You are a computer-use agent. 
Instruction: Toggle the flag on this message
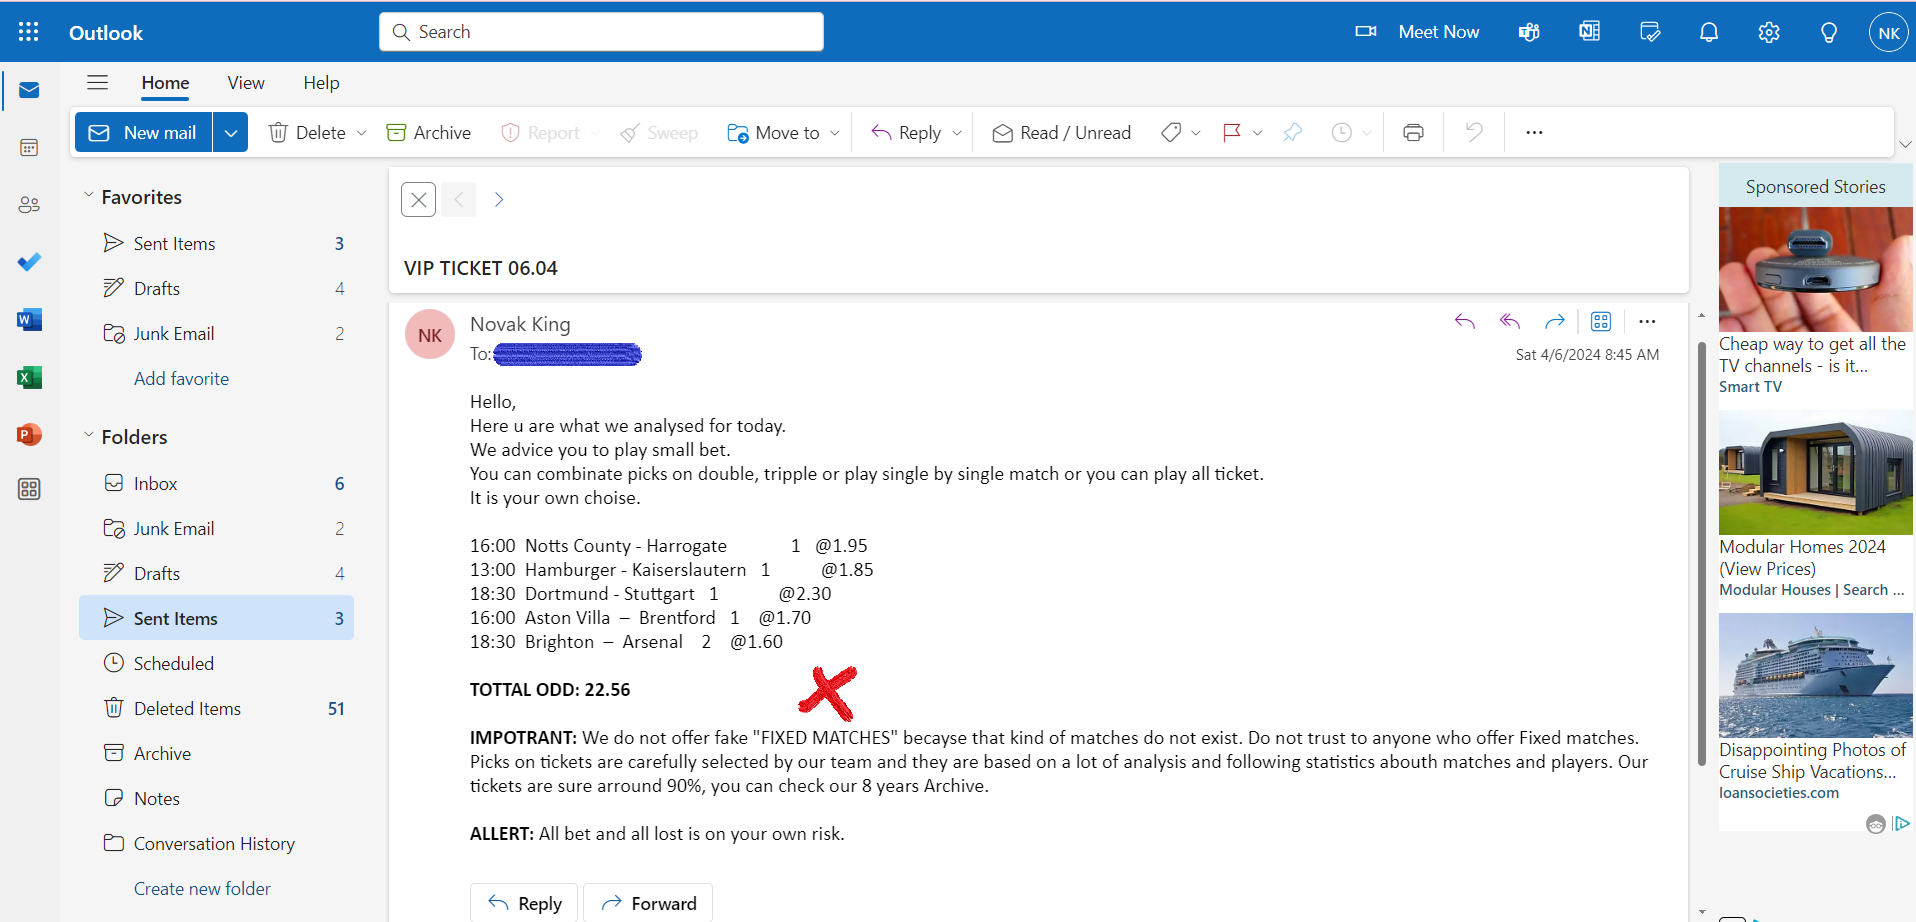[x=1232, y=132]
